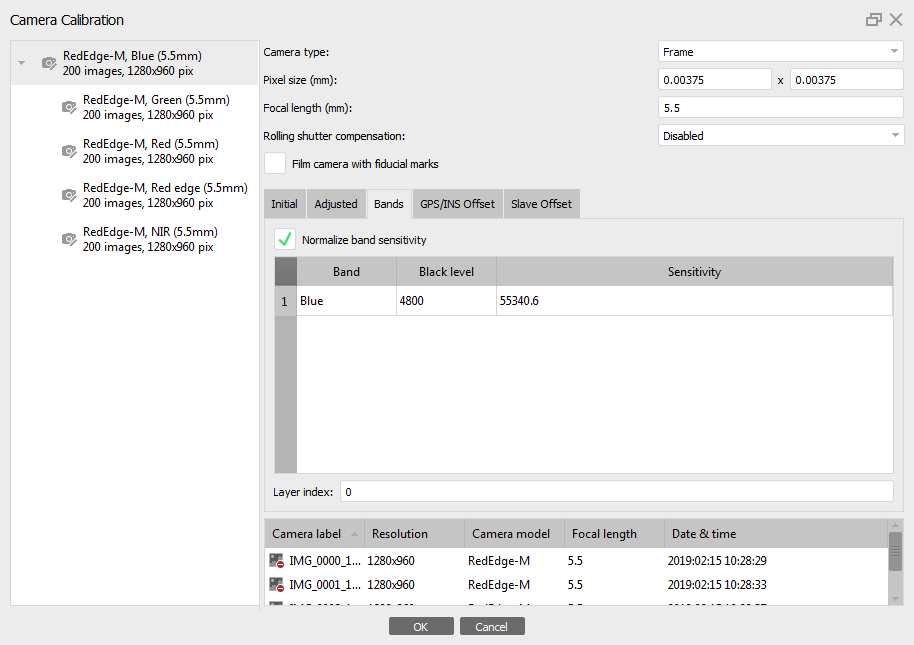
Task: Click the pixel size width field
Action: (x=715, y=79)
